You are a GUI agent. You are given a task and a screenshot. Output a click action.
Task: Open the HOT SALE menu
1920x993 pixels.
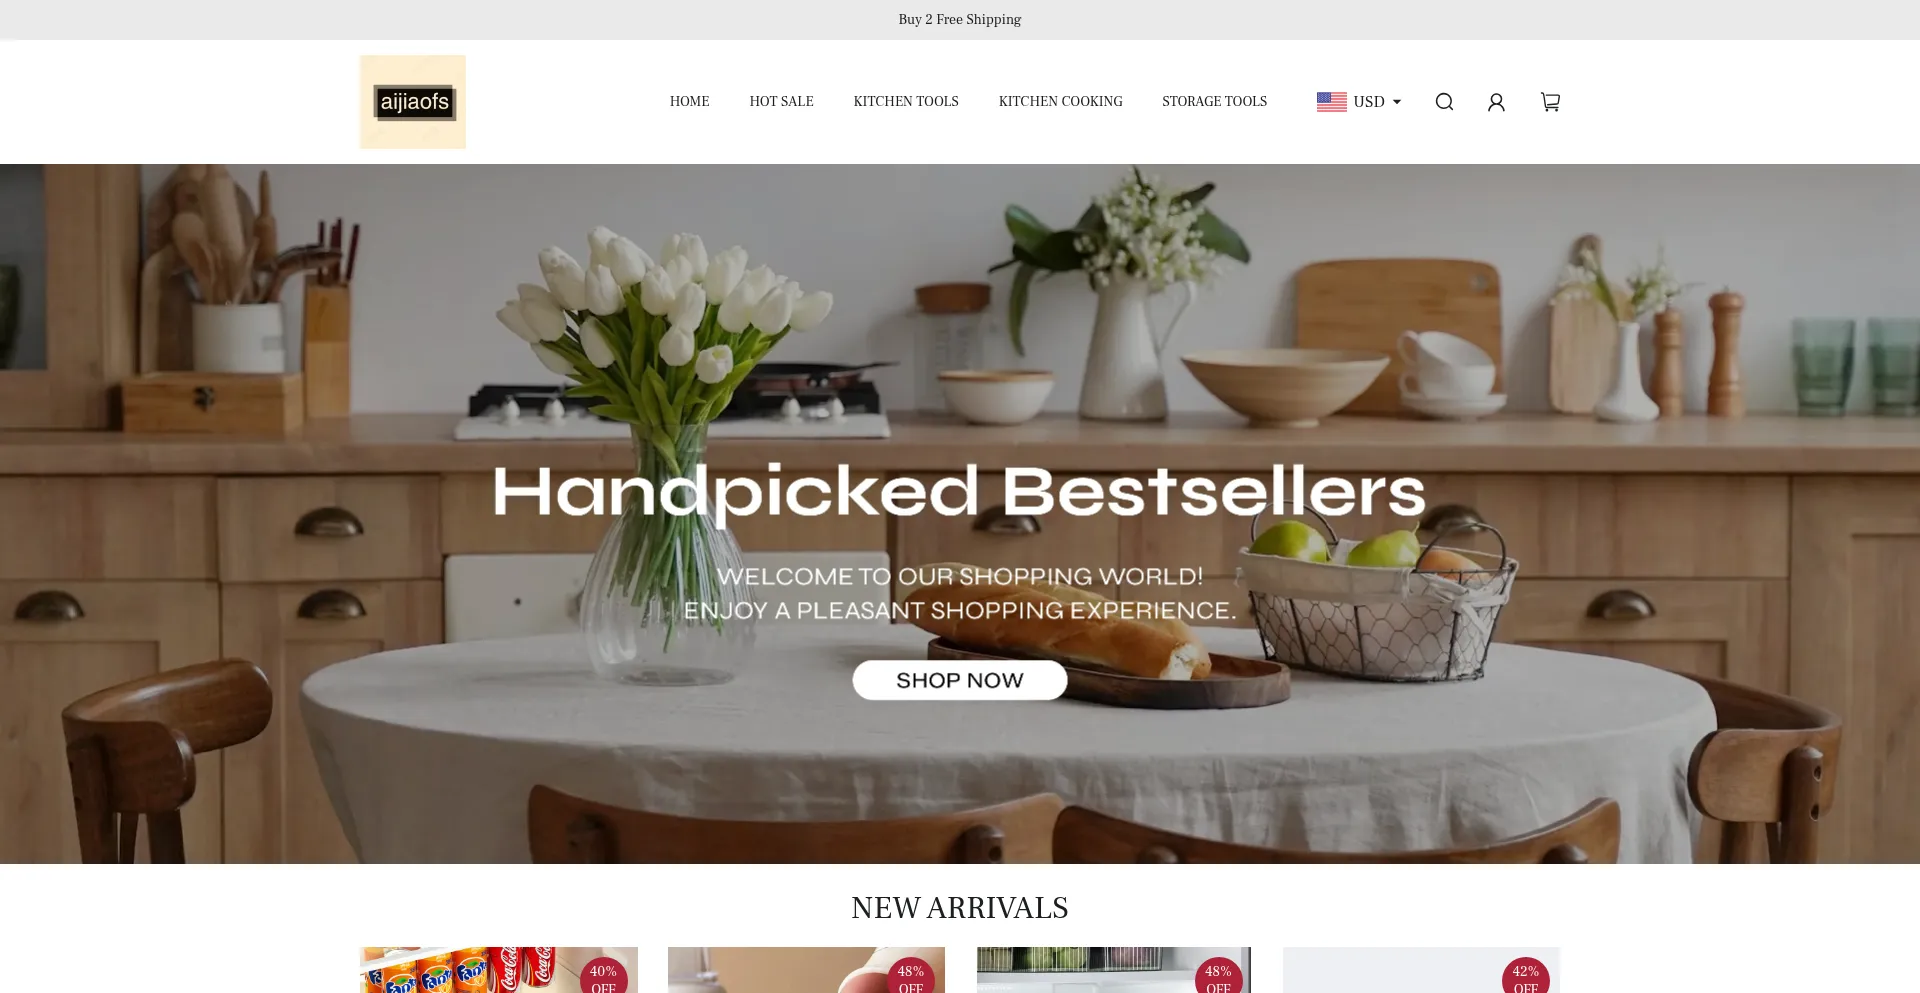click(x=781, y=101)
